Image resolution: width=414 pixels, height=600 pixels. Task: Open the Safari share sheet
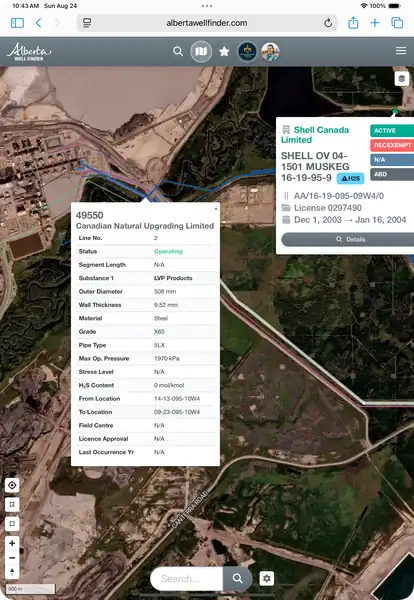(x=353, y=23)
